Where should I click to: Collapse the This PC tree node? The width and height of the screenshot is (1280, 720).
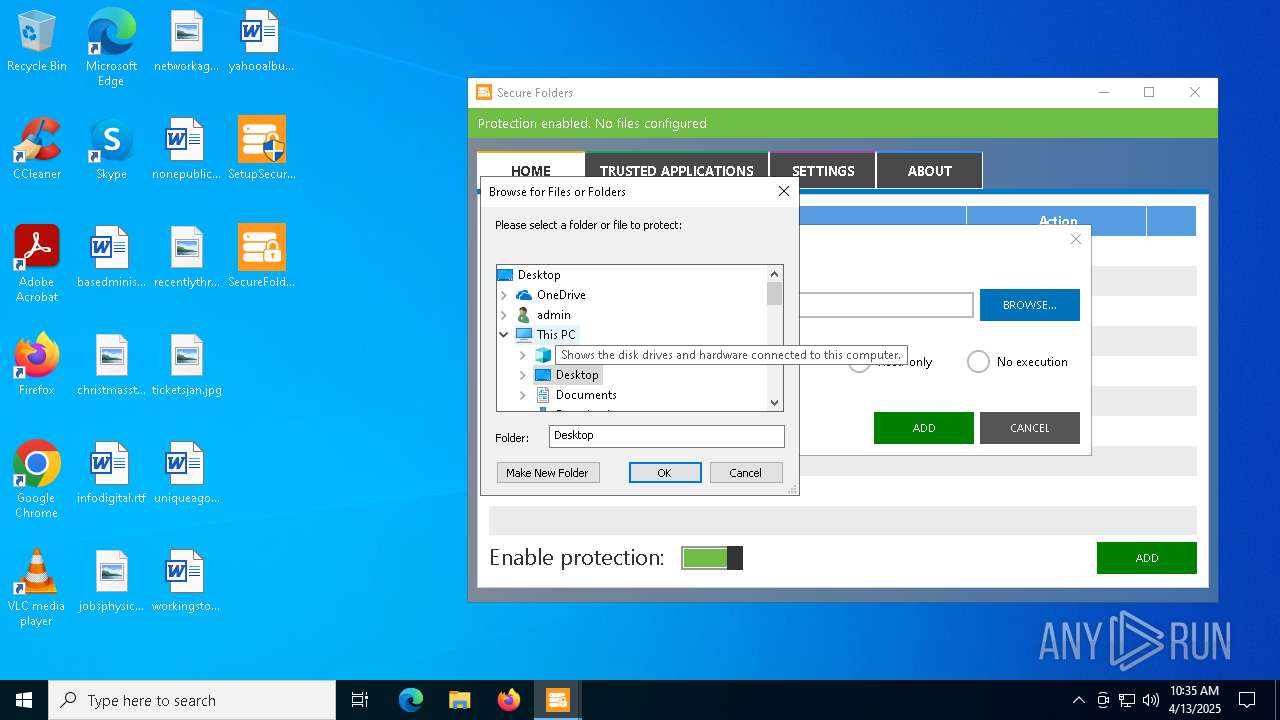504,335
